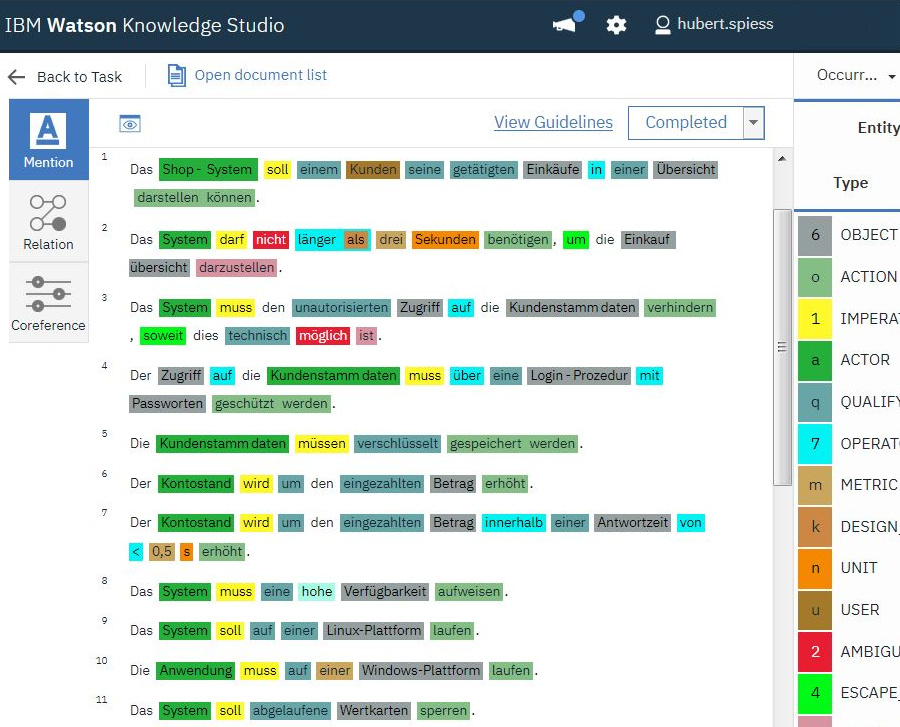Open the Coreference annotation mode
Image resolution: width=900 pixels, height=727 pixels.
(48, 303)
